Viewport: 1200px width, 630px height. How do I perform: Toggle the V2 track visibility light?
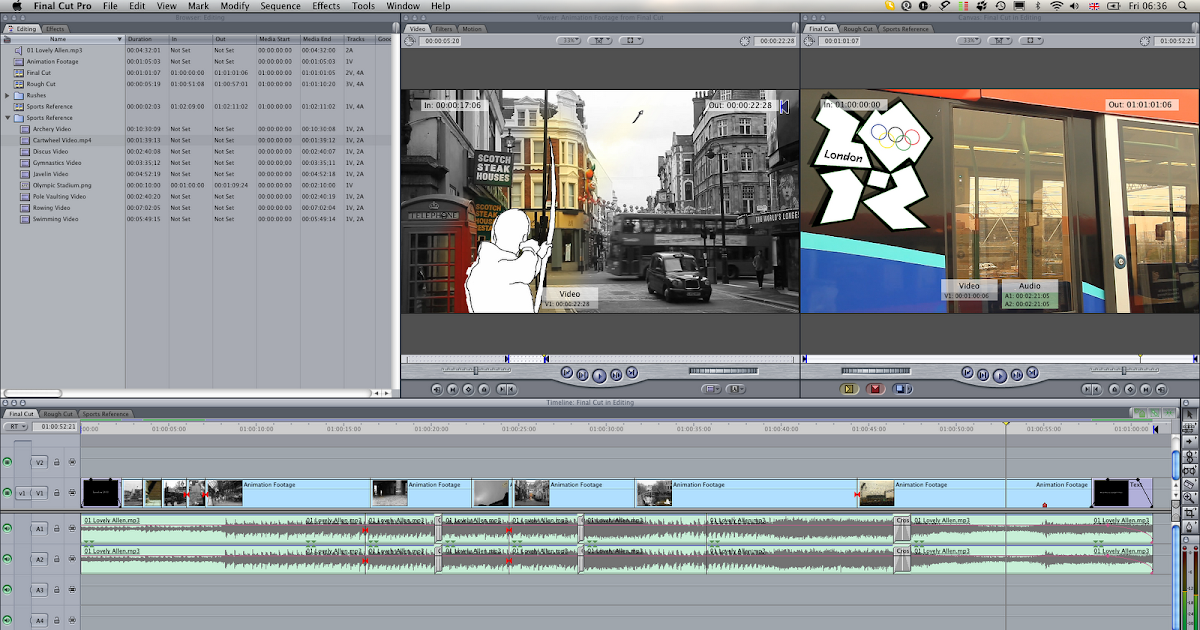(x=6, y=462)
